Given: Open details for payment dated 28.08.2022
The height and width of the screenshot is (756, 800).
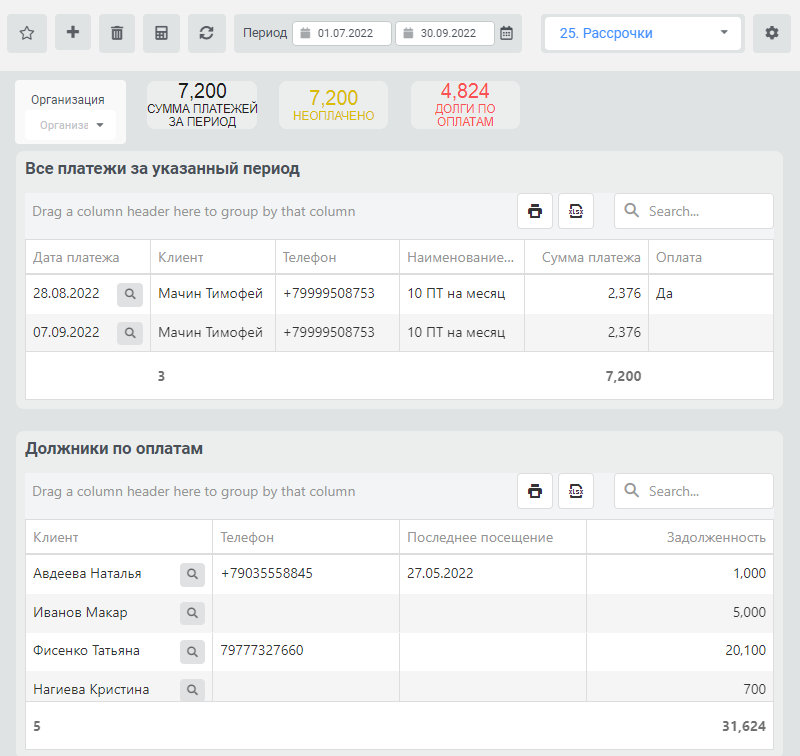Looking at the screenshot, I should point(130,294).
